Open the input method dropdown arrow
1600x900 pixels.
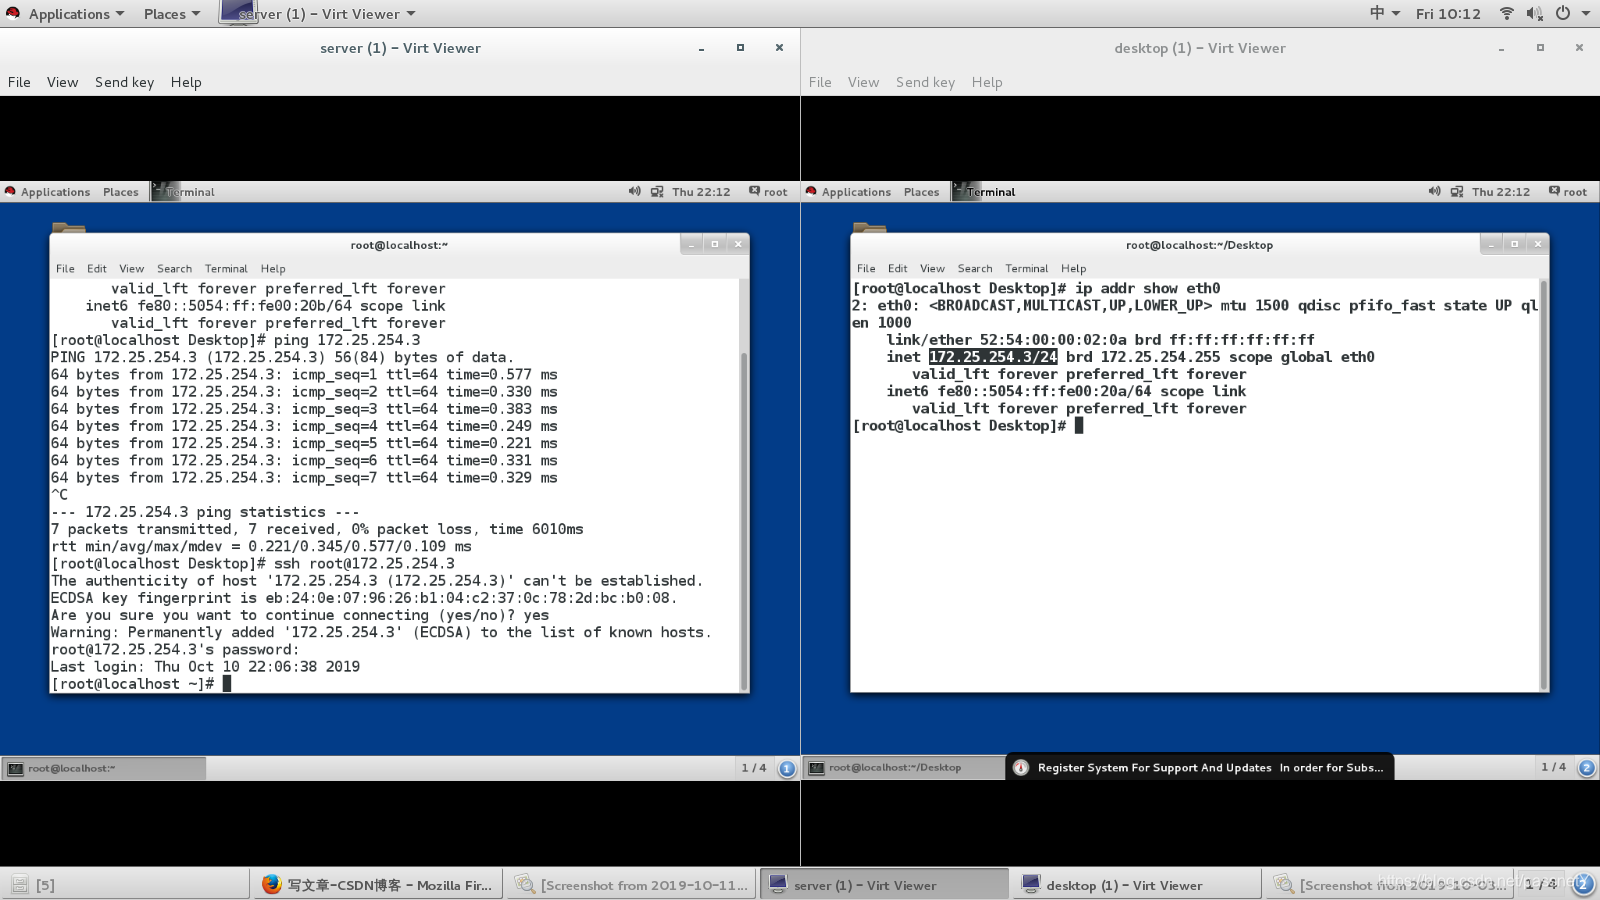pyautogui.click(x=1396, y=13)
